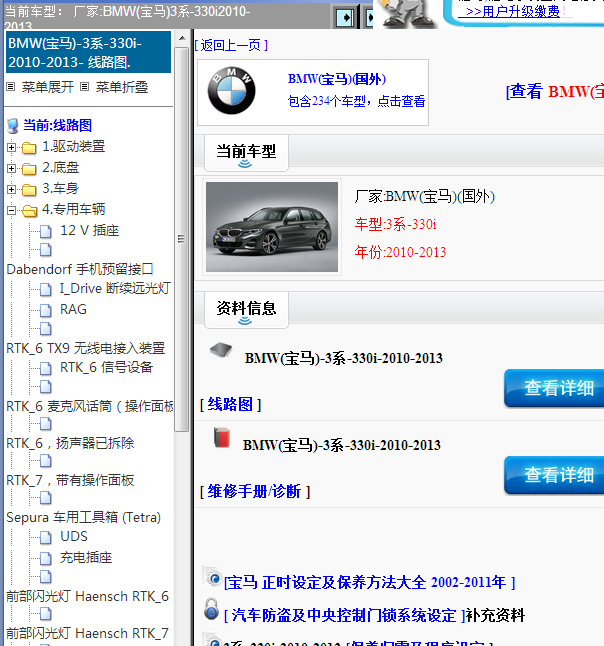The image size is (604, 646).
Task: Click the 3.车身 folder icon
Action: coord(29,190)
